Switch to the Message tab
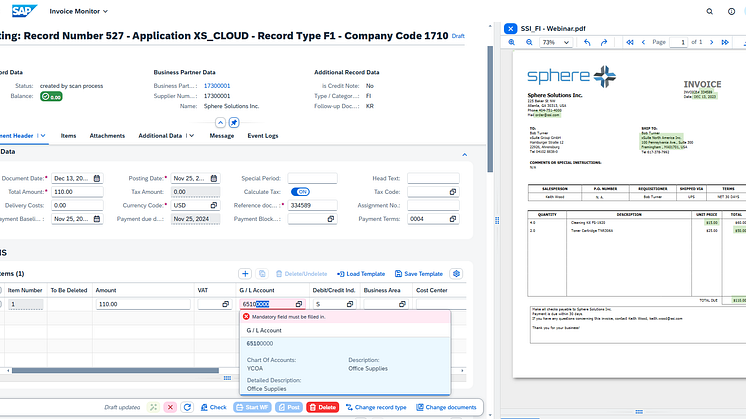Image resolution: width=746 pixels, height=419 pixels. click(x=222, y=136)
